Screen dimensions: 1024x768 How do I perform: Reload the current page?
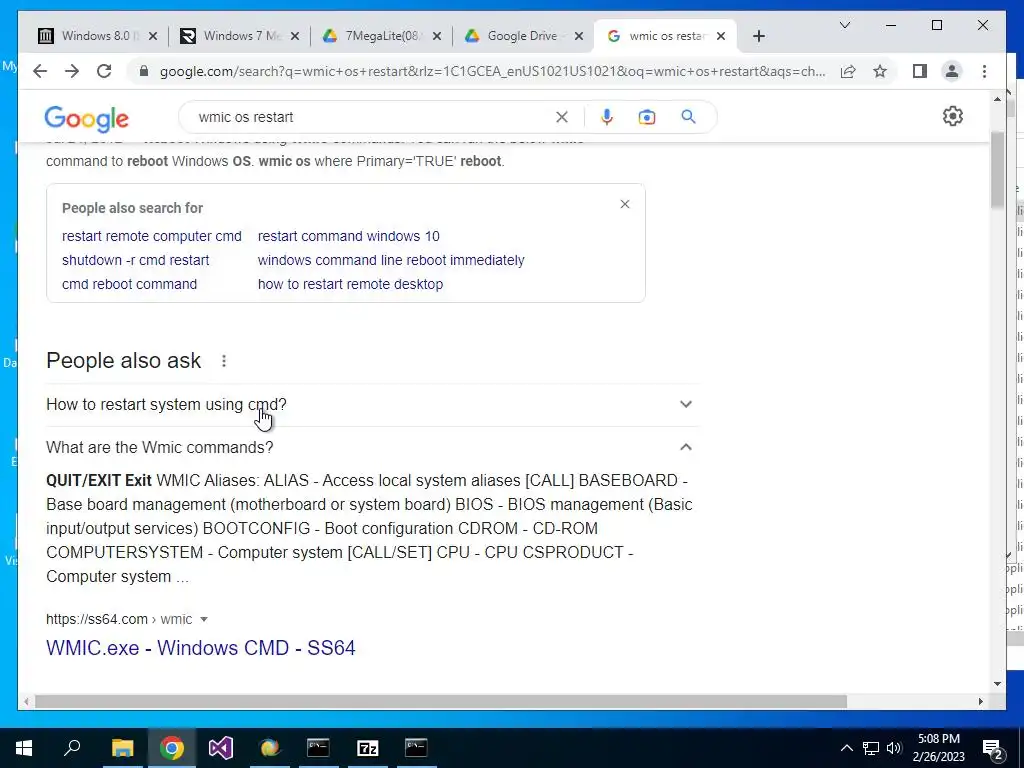tap(104, 71)
